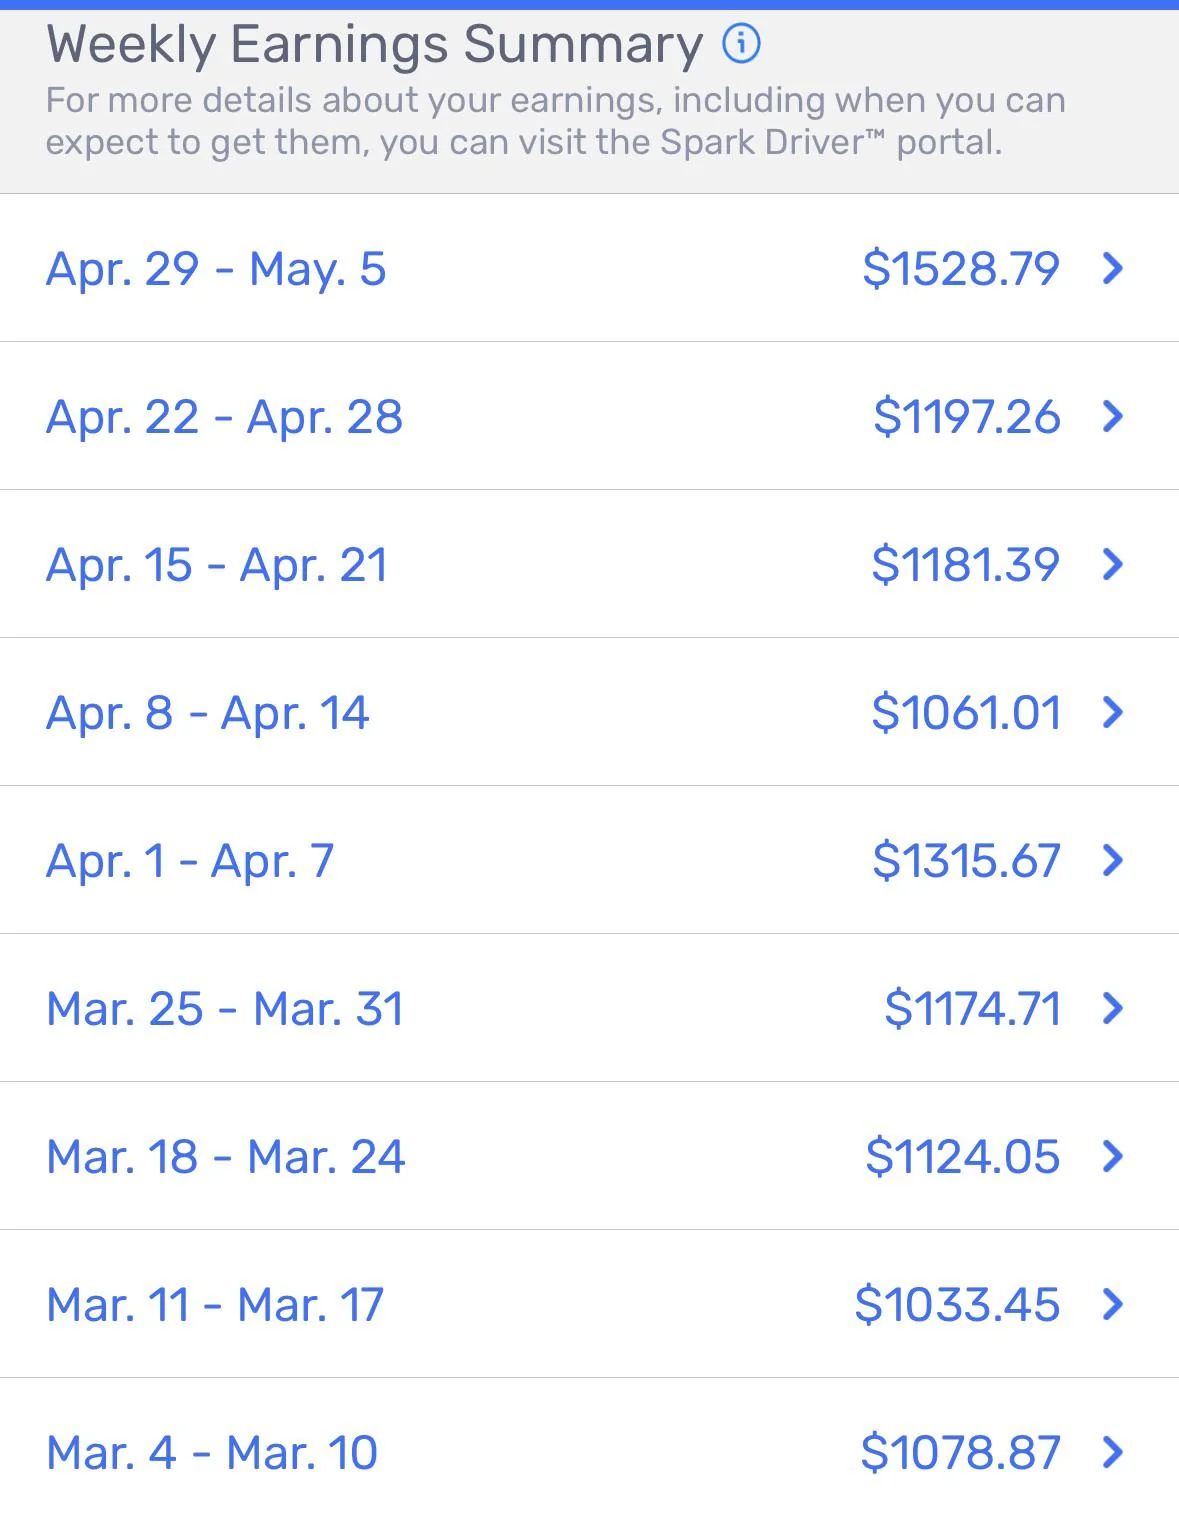Click the arrow next to $1124.05
1179x1521 pixels.
(x=1112, y=1156)
